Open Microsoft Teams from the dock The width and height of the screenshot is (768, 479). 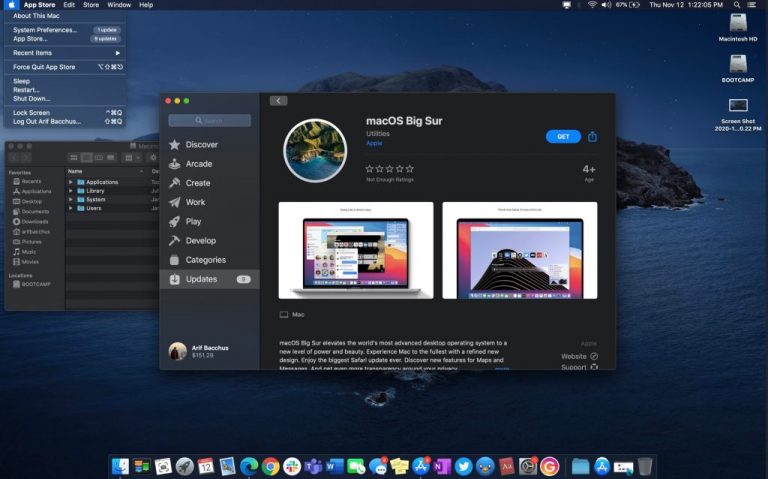tap(313, 466)
